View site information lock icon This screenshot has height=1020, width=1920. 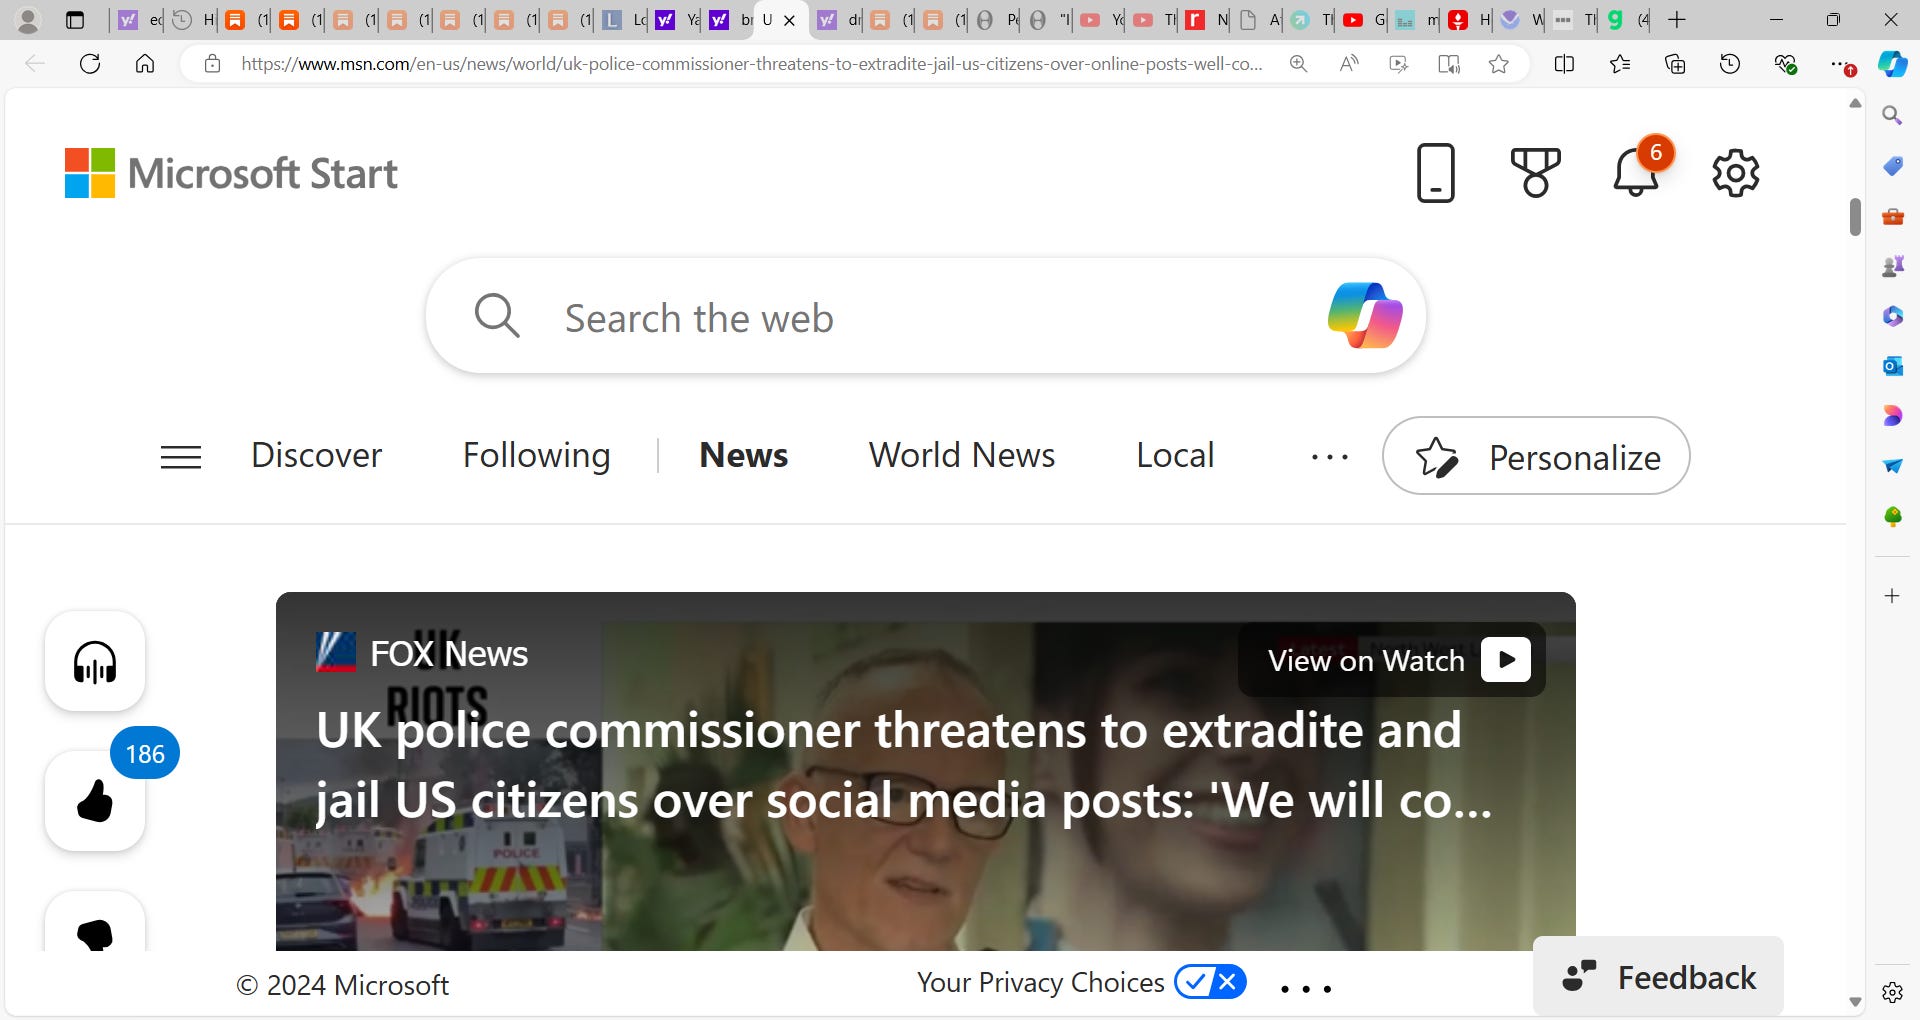[212, 64]
